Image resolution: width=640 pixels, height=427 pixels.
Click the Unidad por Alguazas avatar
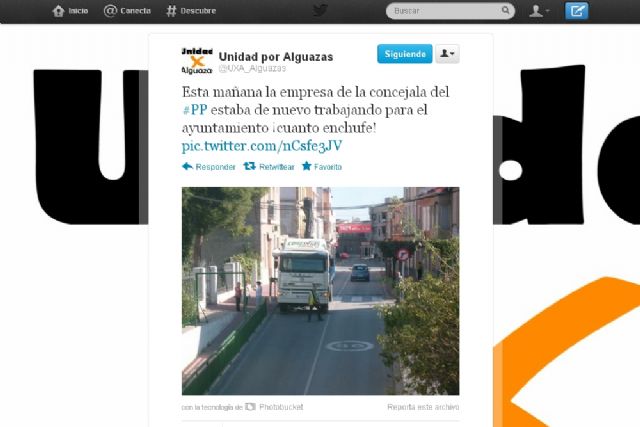196,60
